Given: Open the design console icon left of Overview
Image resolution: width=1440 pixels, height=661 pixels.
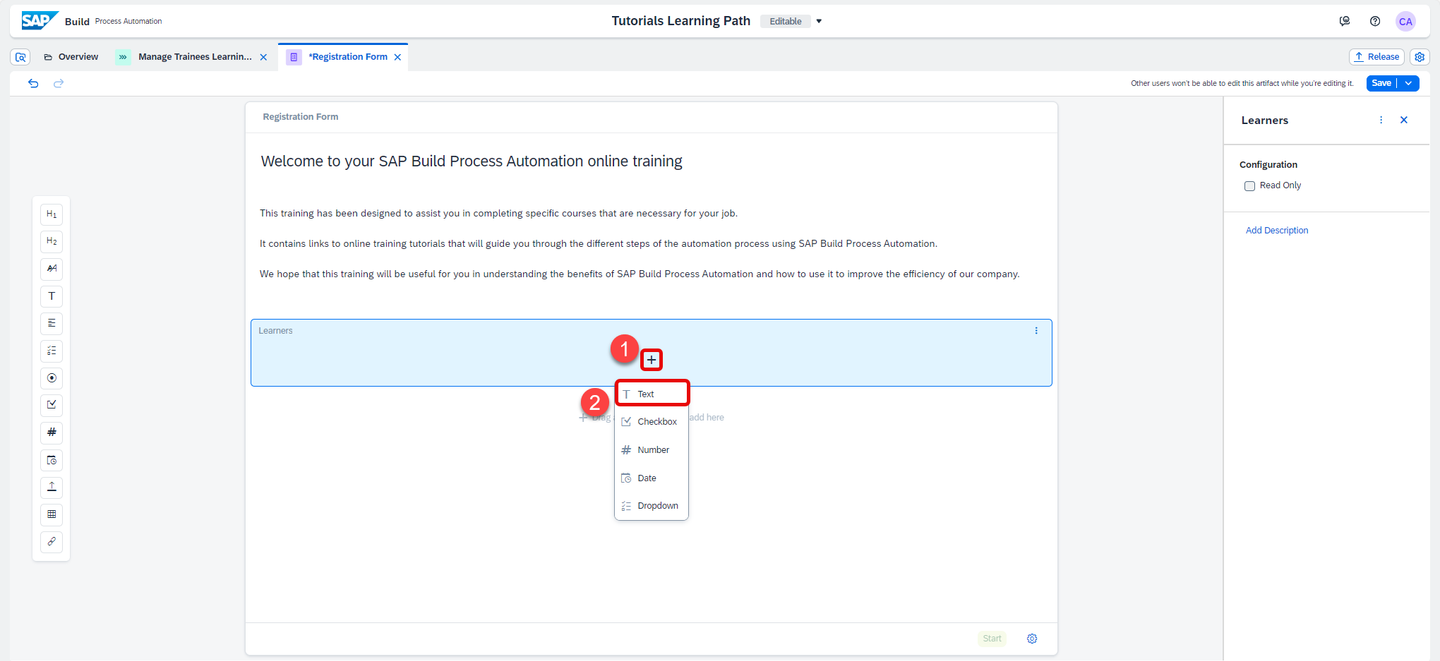Looking at the screenshot, I should click(20, 57).
